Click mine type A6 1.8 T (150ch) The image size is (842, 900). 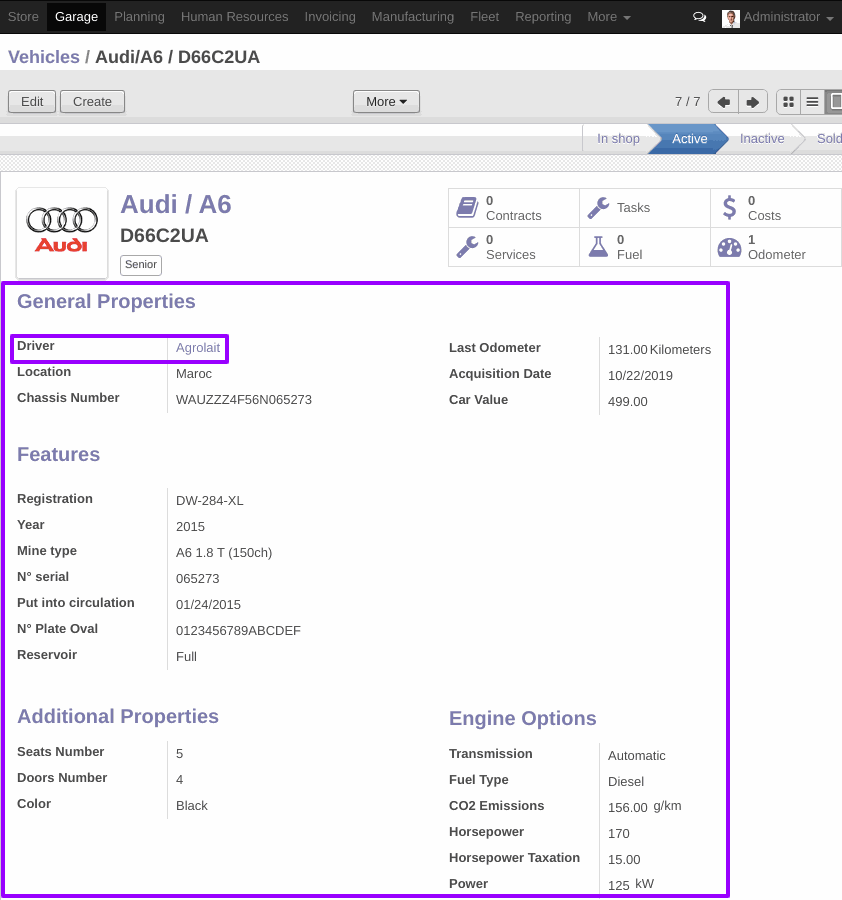click(224, 553)
